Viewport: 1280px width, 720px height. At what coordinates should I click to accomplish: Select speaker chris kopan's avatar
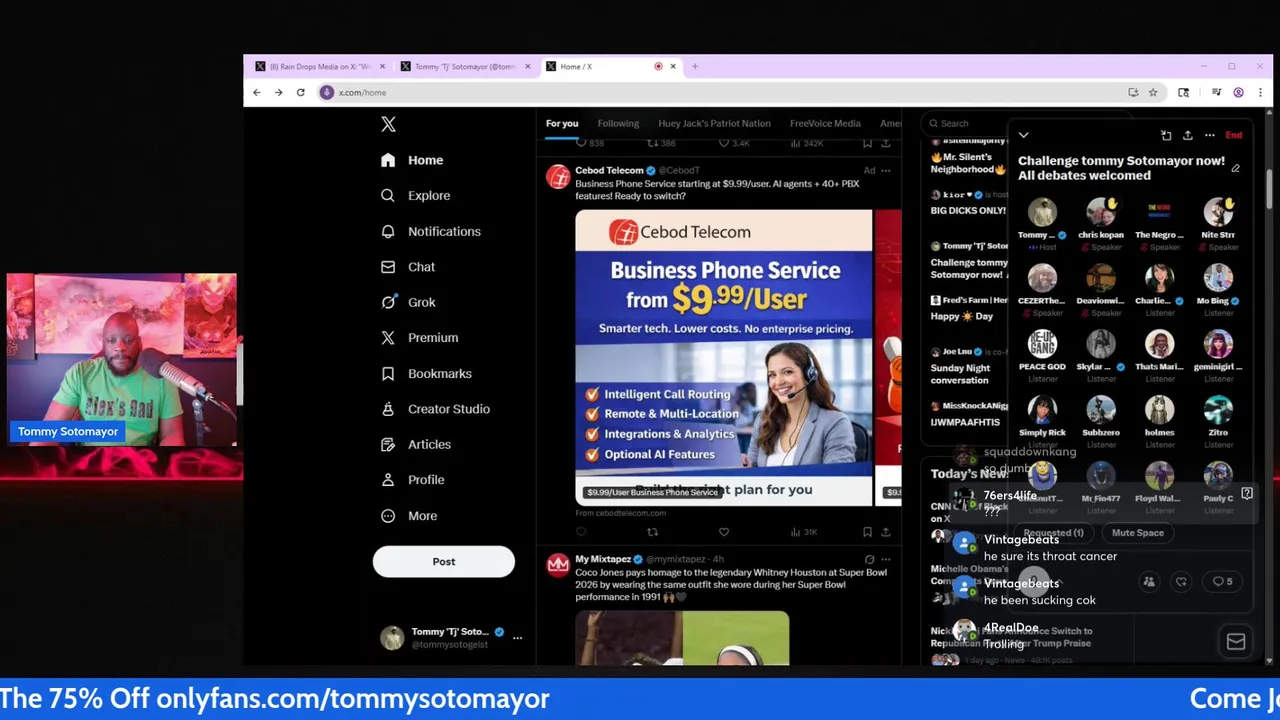point(1101,212)
